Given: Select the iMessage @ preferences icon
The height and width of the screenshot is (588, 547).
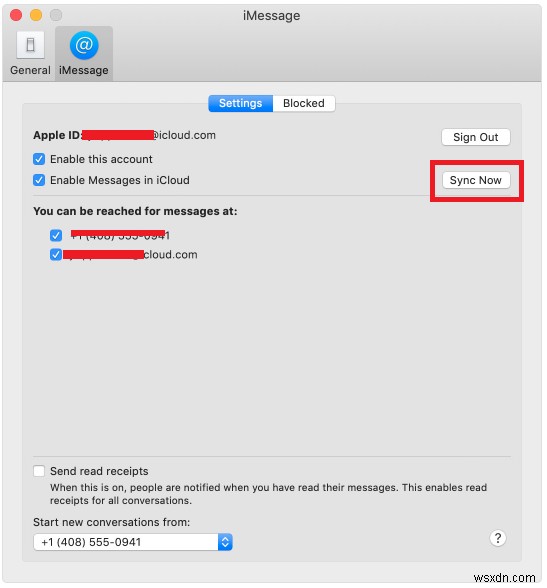Looking at the screenshot, I should pyautogui.click(x=84, y=45).
